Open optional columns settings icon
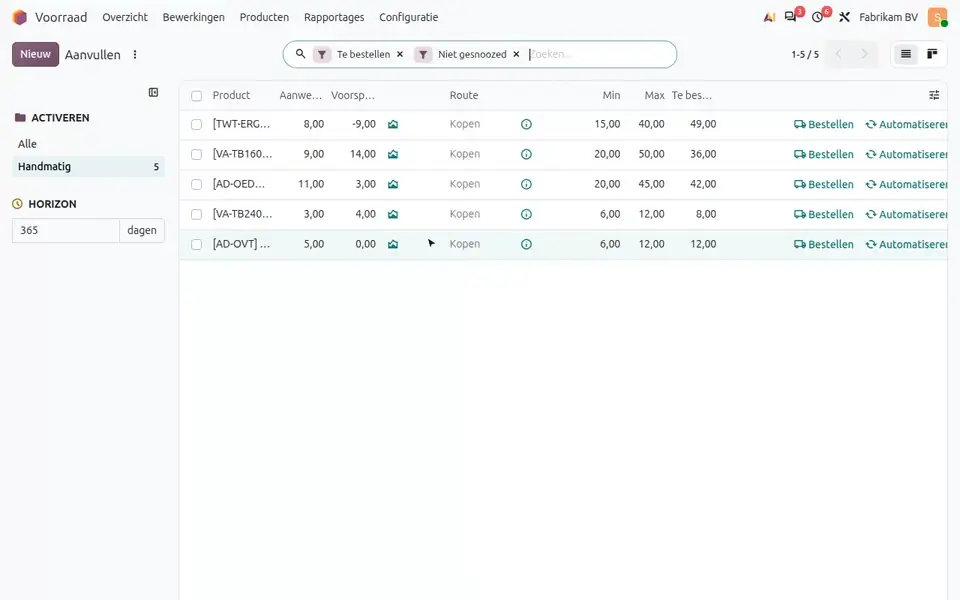The width and height of the screenshot is (960, 600). pyautogui.click(x=934, y=95)
